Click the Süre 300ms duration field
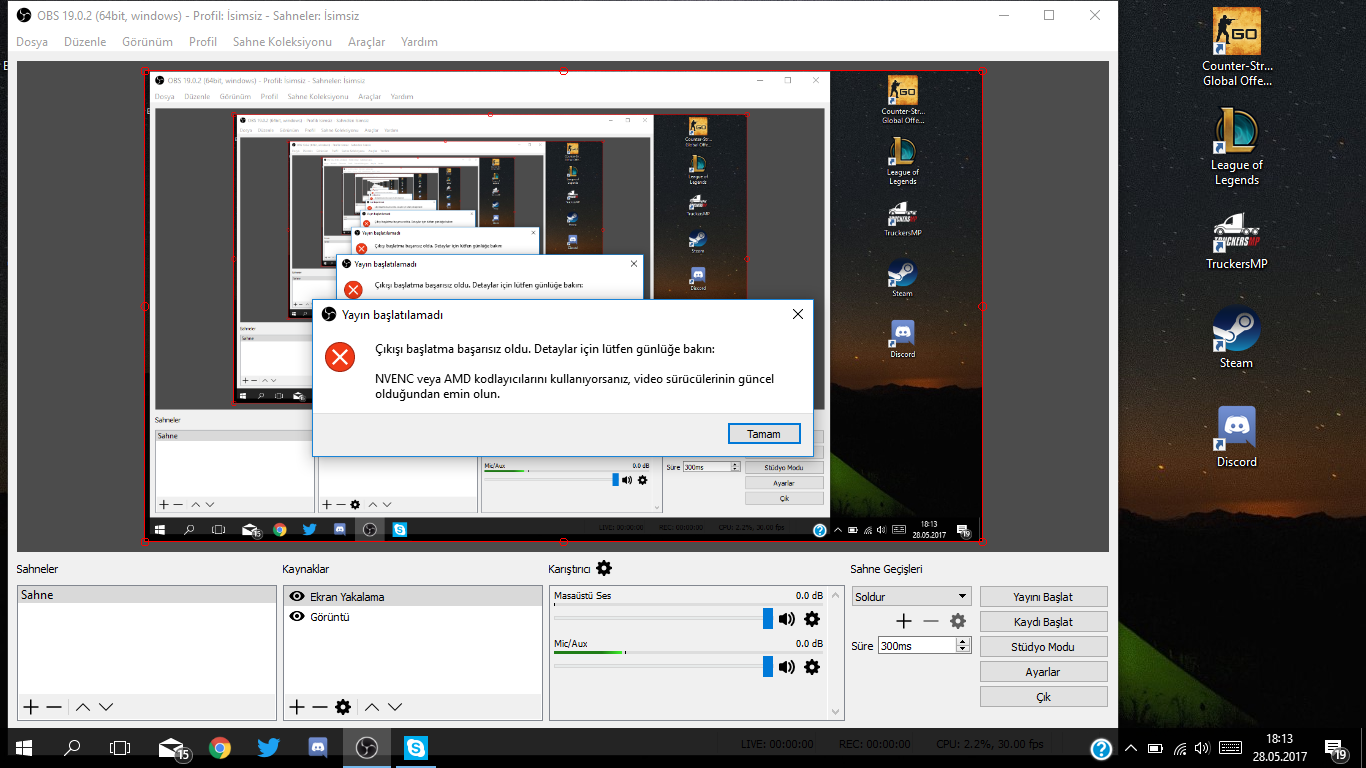Viewport: 1366px width, 768px height. point(917,646)
